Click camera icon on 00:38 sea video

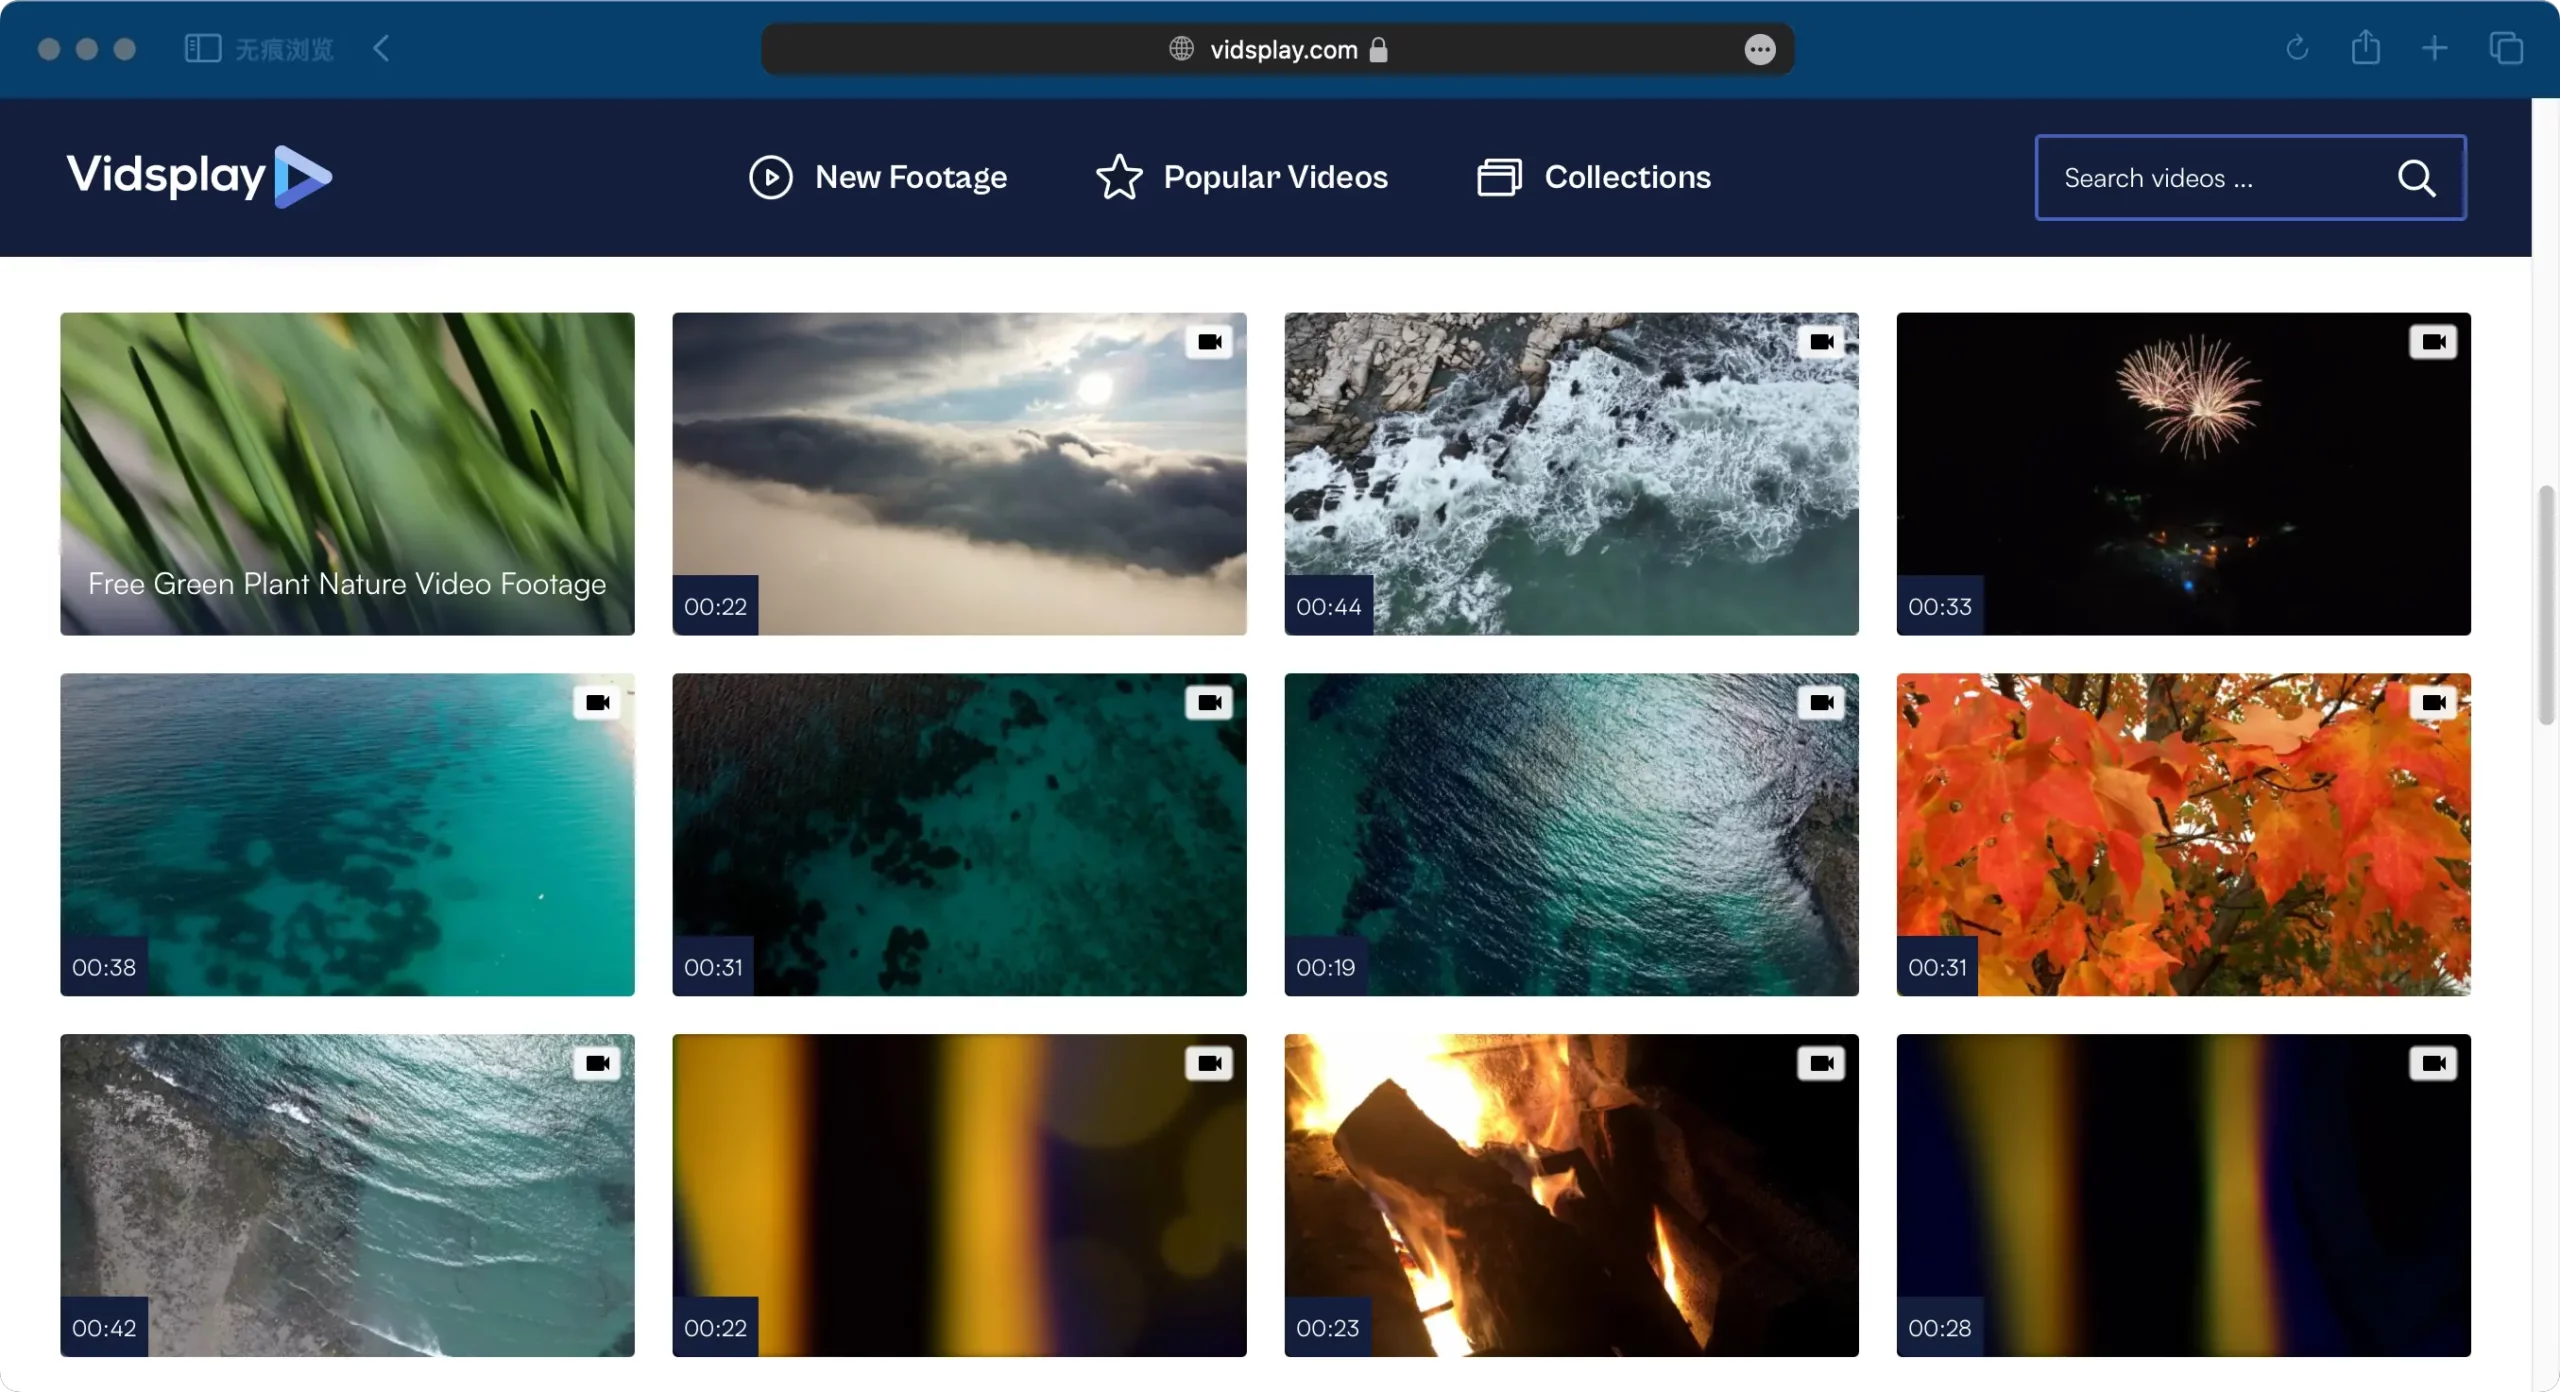(x=597, y=703)
